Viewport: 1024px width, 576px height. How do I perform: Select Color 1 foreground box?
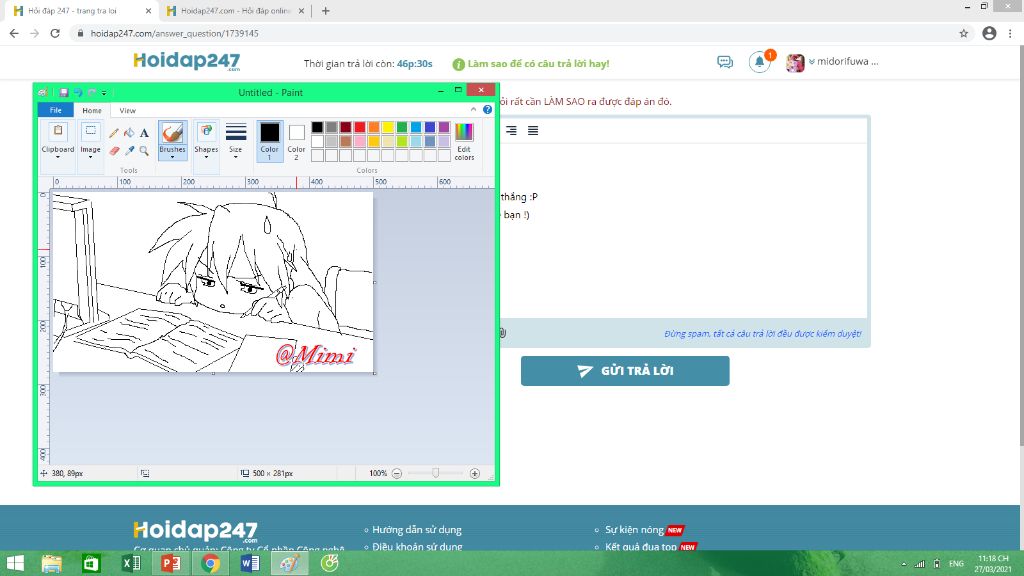point(270,141)
